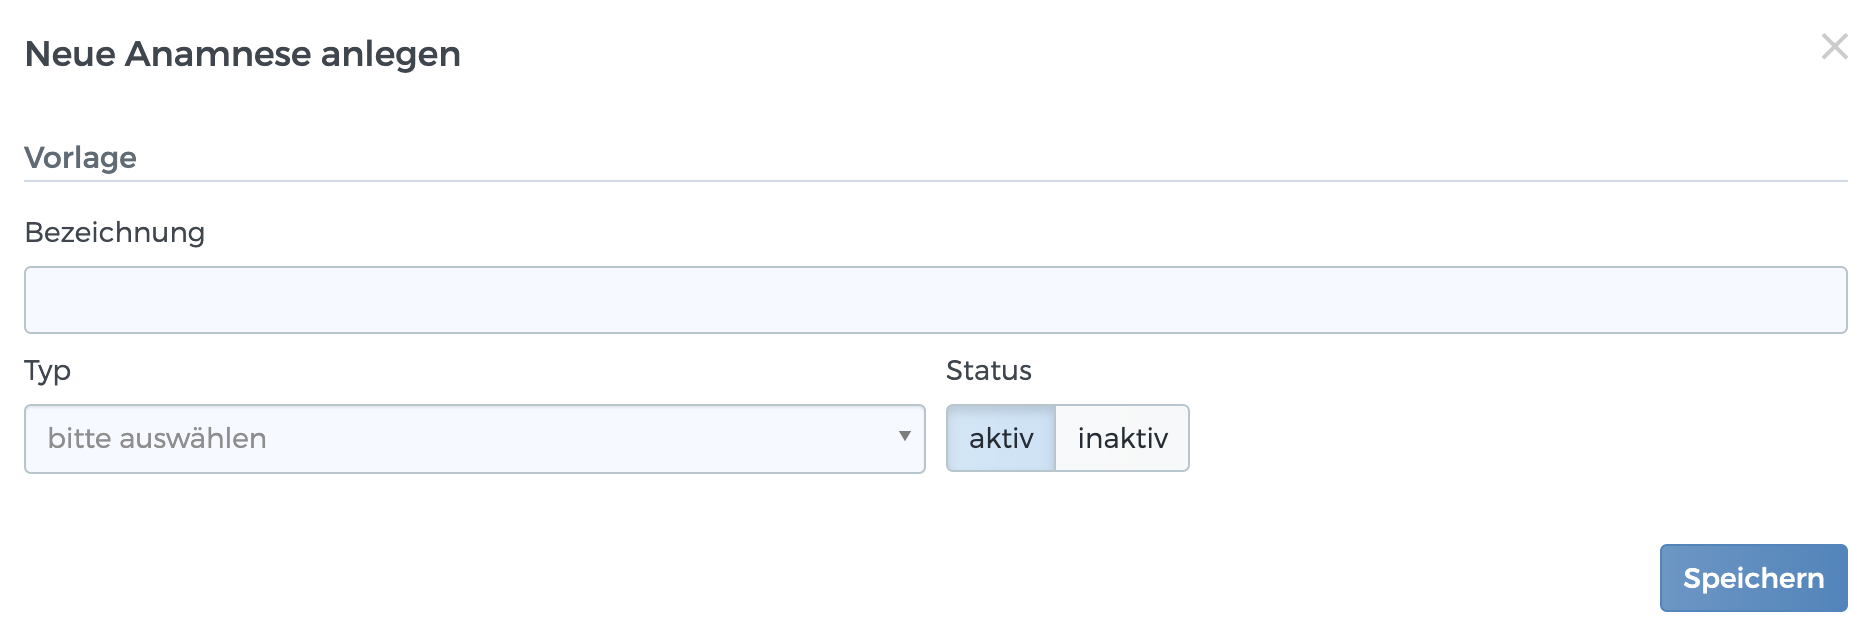Viewport: 1870px width, 638px height.
Task: Click the Typ dropdown arrow
Action: 904,437
